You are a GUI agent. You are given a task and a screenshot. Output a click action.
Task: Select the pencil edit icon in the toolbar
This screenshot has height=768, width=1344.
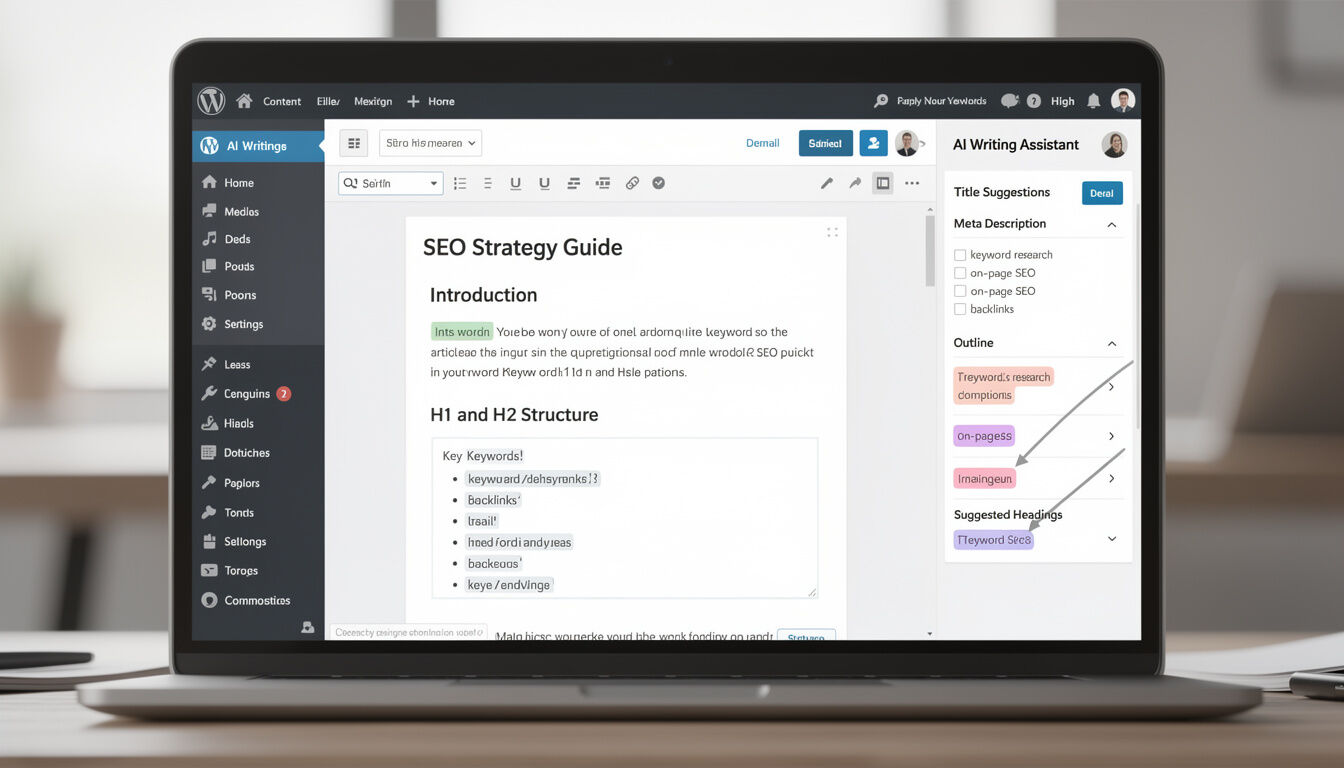(827, 183)
